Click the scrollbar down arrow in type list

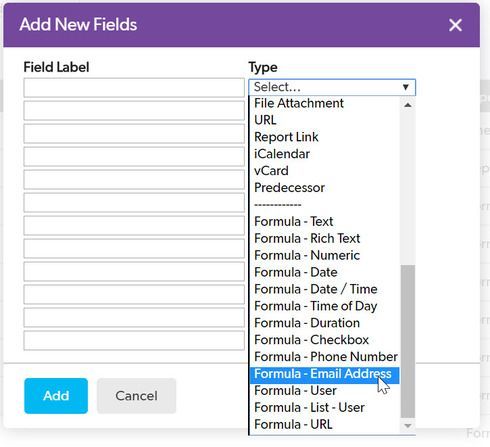click(407, 426)
